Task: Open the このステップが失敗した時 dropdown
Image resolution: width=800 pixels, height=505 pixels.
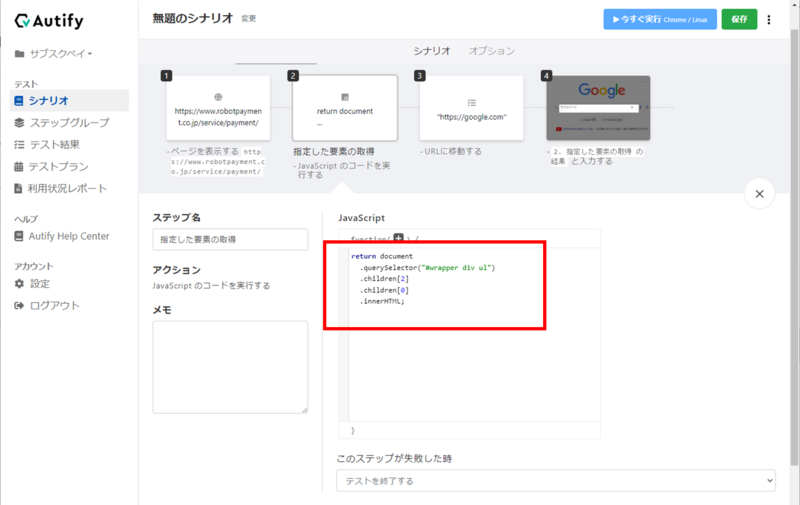Action: (556, 481)
